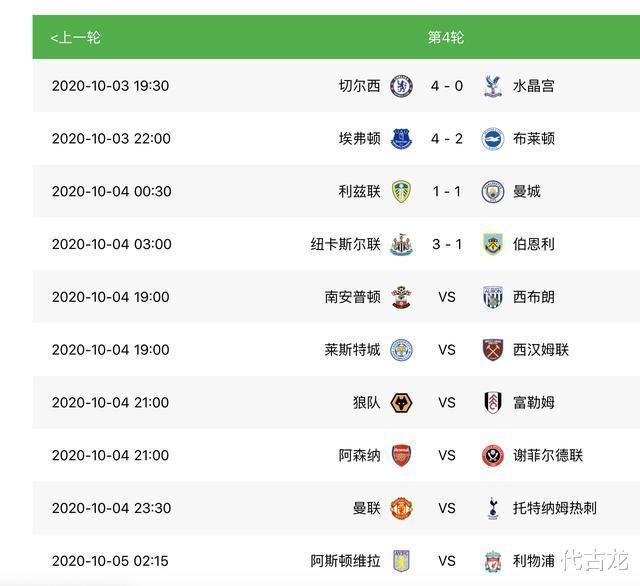Click the Wolves wolf-head crest

(x=401, y=403)
